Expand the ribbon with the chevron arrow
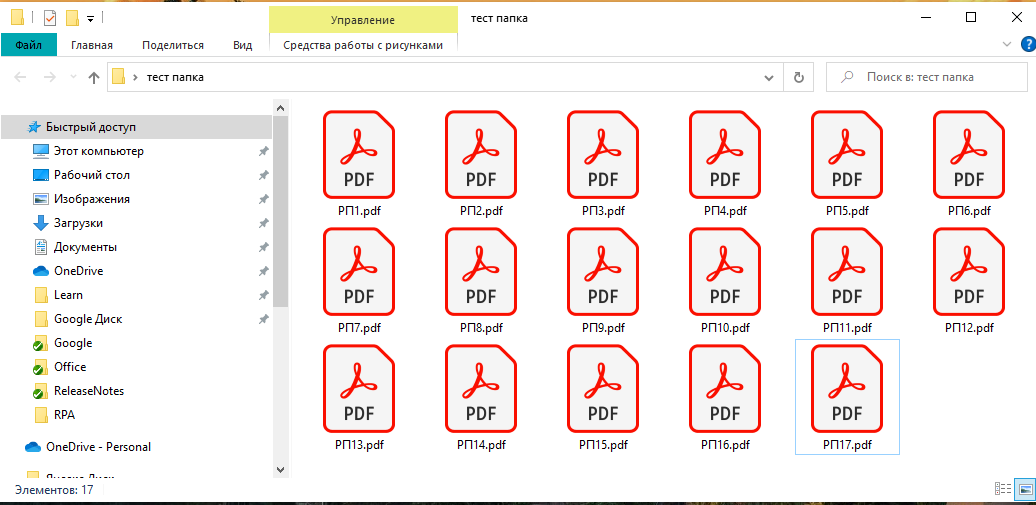1036x505 pixels. point(1007,44)
